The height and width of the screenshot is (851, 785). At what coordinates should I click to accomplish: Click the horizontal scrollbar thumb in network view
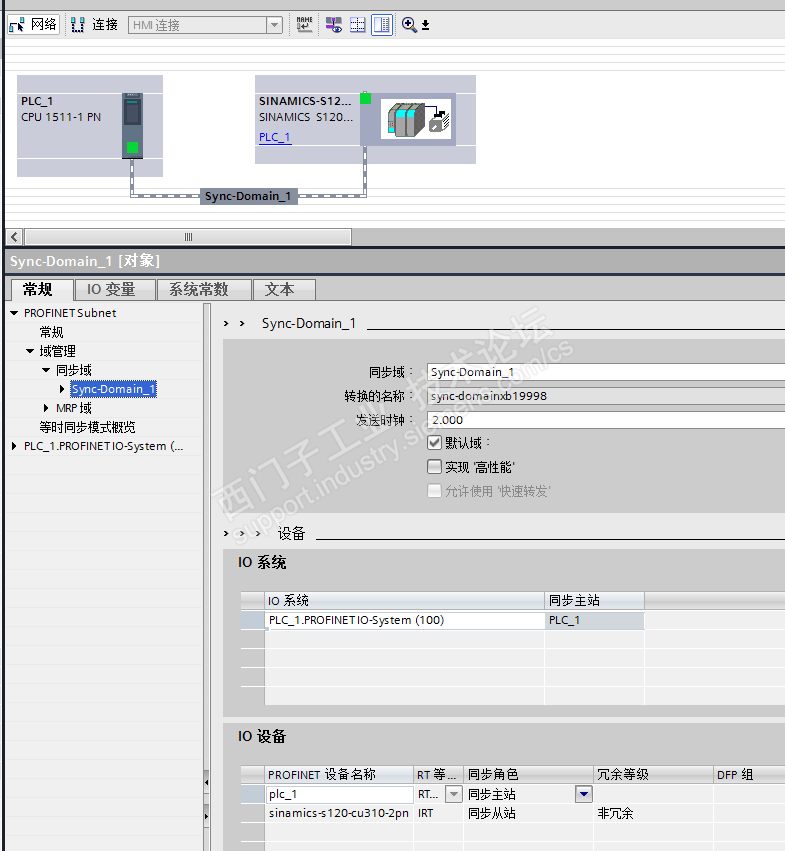[188, 237]
